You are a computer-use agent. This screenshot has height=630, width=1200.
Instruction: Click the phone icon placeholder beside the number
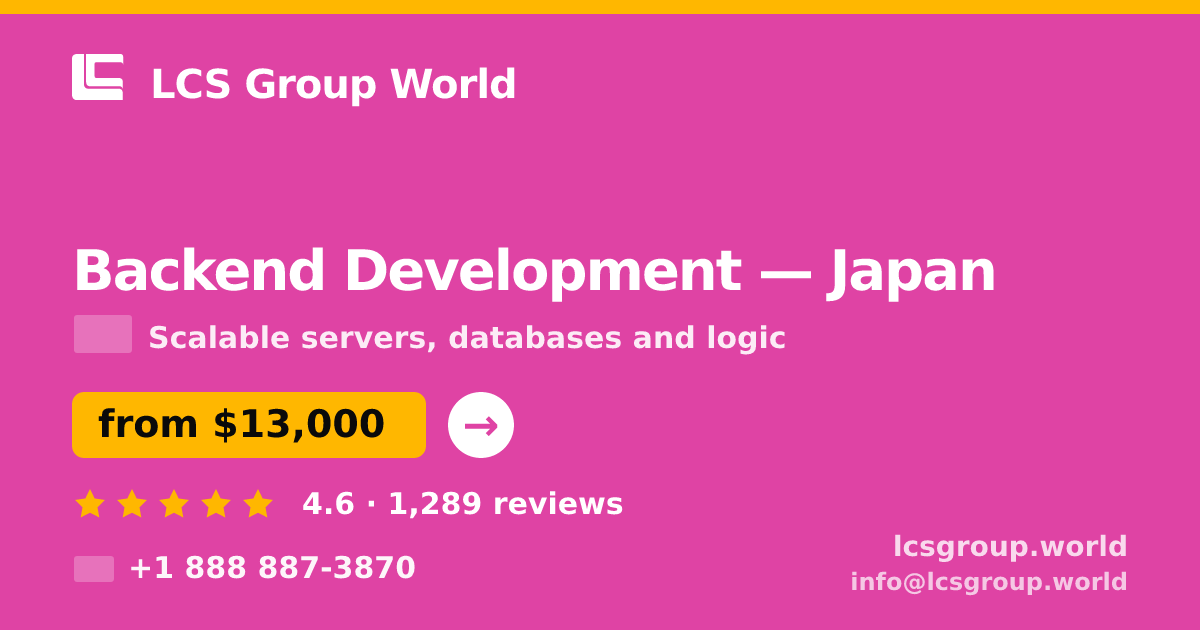(94, 569)
